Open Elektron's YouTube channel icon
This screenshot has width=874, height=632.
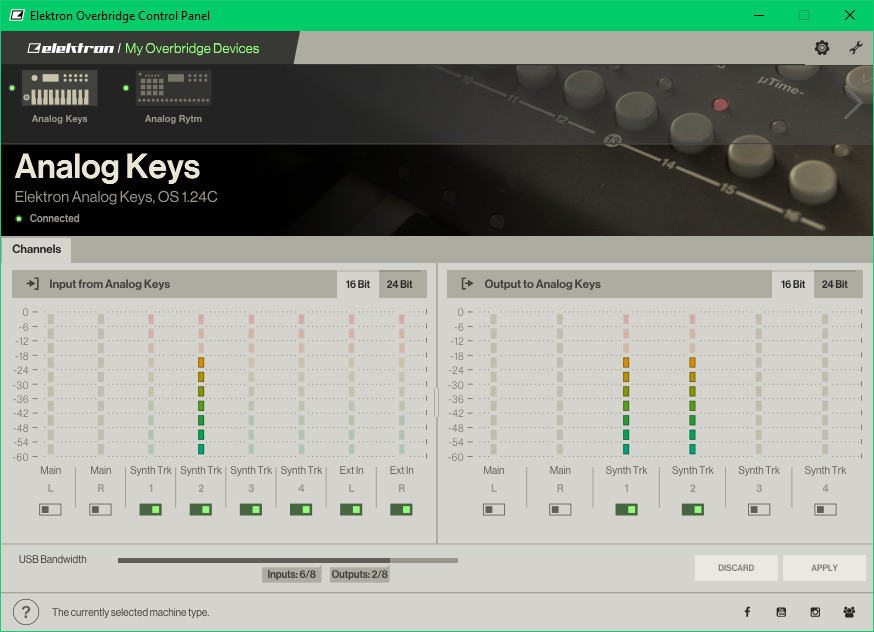(781, 612)
